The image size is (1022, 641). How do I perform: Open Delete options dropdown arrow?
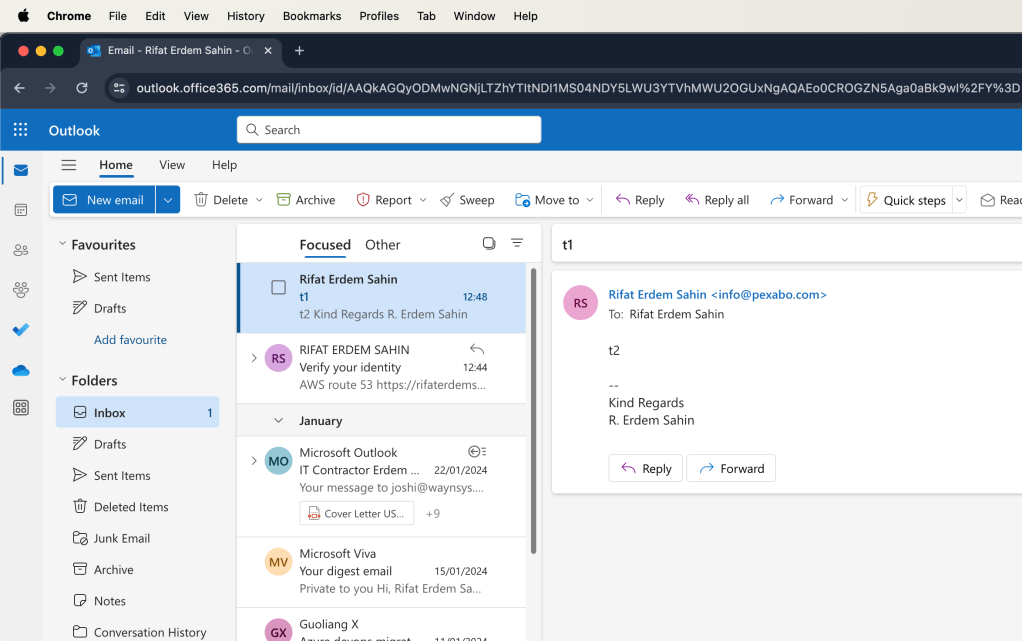tap(259, 200)
